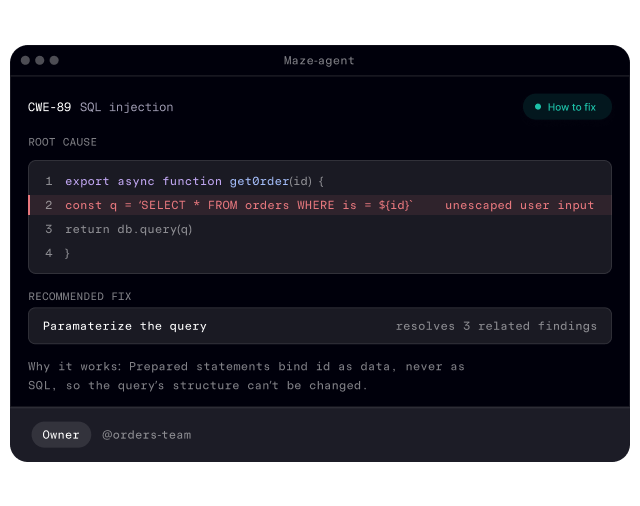The image size is (640, 506).
Task: Click the first window control dot
Action: (x=25, y=60)
